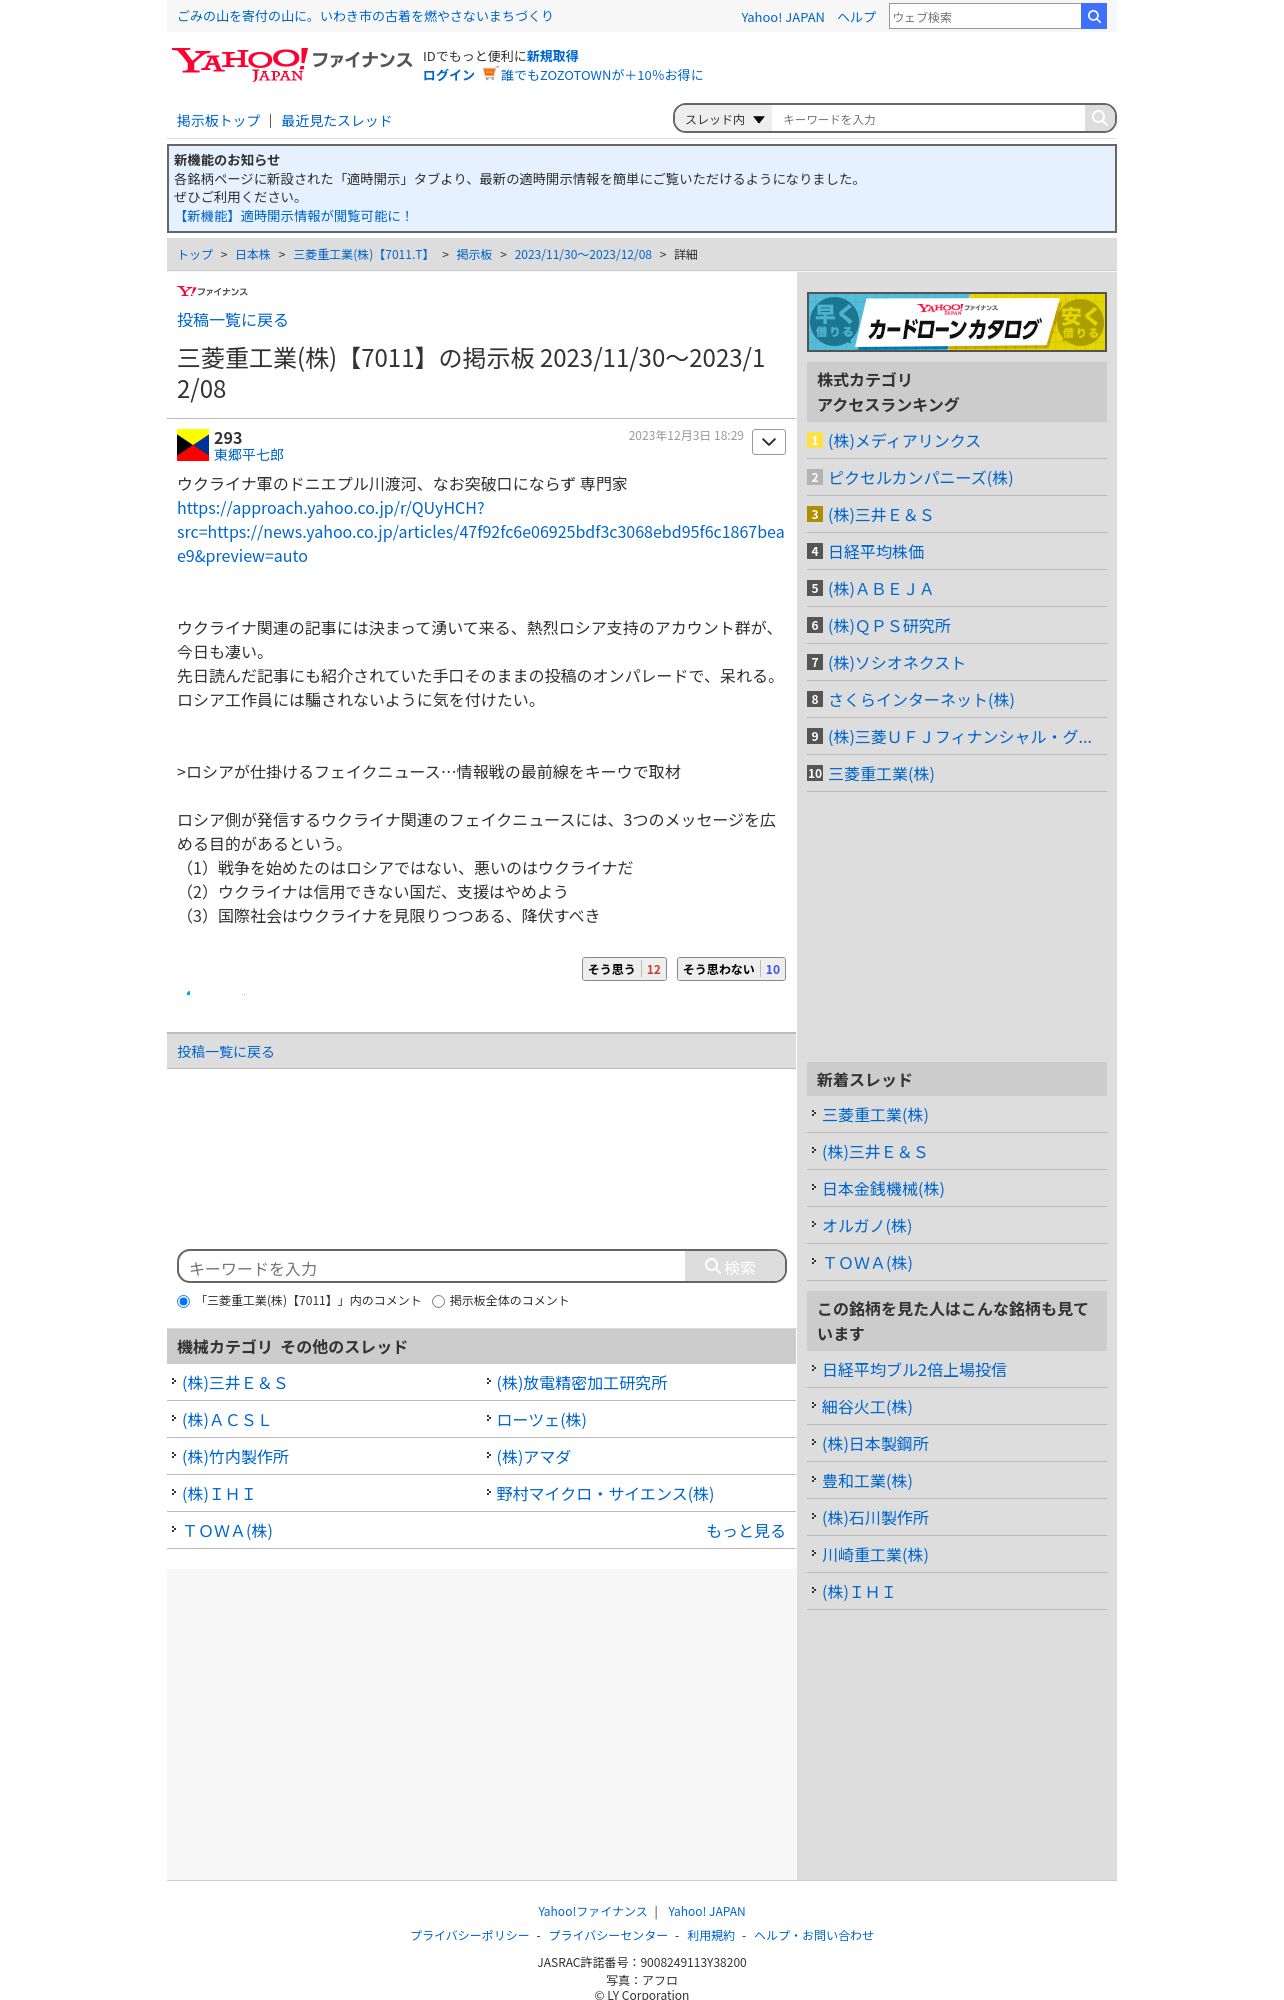Viewport: 1284px width, 2000px height.
Task: Open ranking #8 さくらインターネット(株)
Action: pyautogui.click(x=921, y=700)
